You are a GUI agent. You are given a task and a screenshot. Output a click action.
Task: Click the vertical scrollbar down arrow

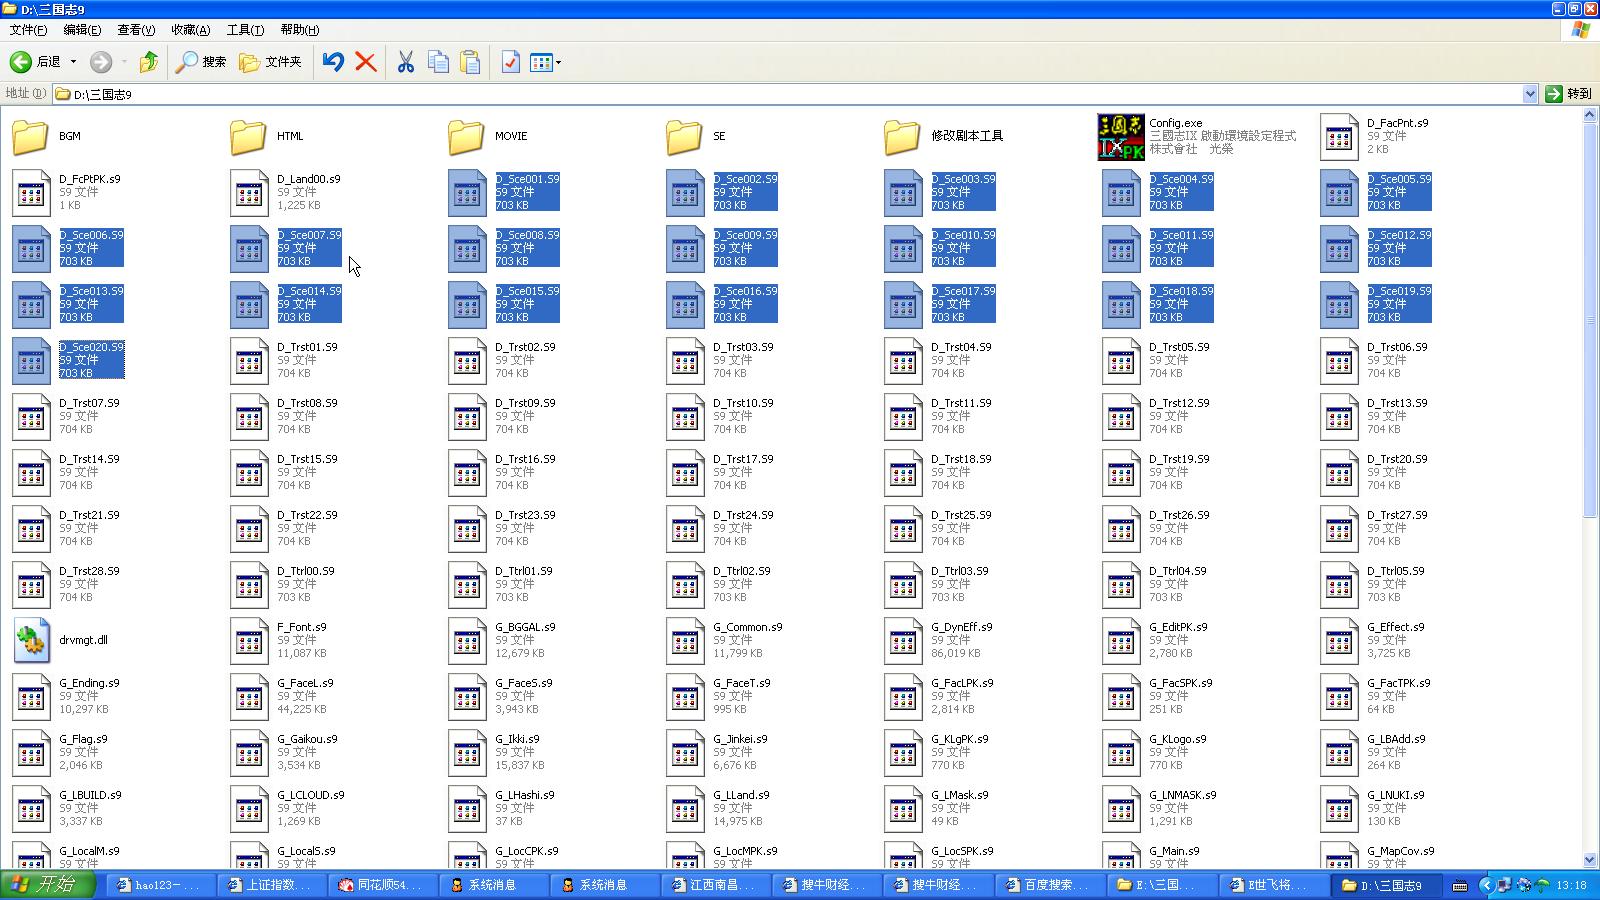pos(1590,860)
